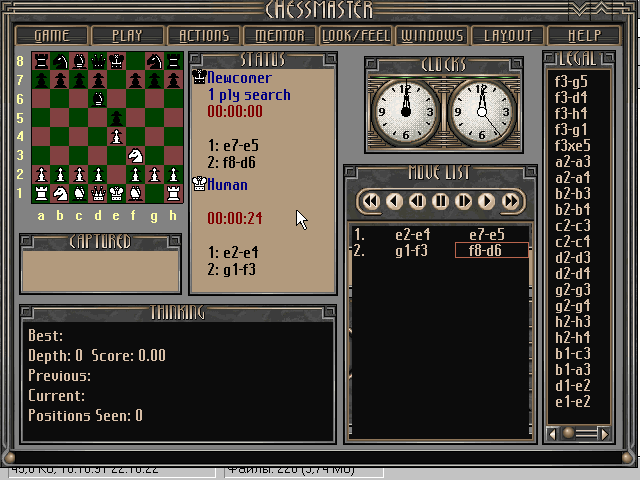
Task: Click Legal list scrollbar left arrow
Action: [553, 433]
